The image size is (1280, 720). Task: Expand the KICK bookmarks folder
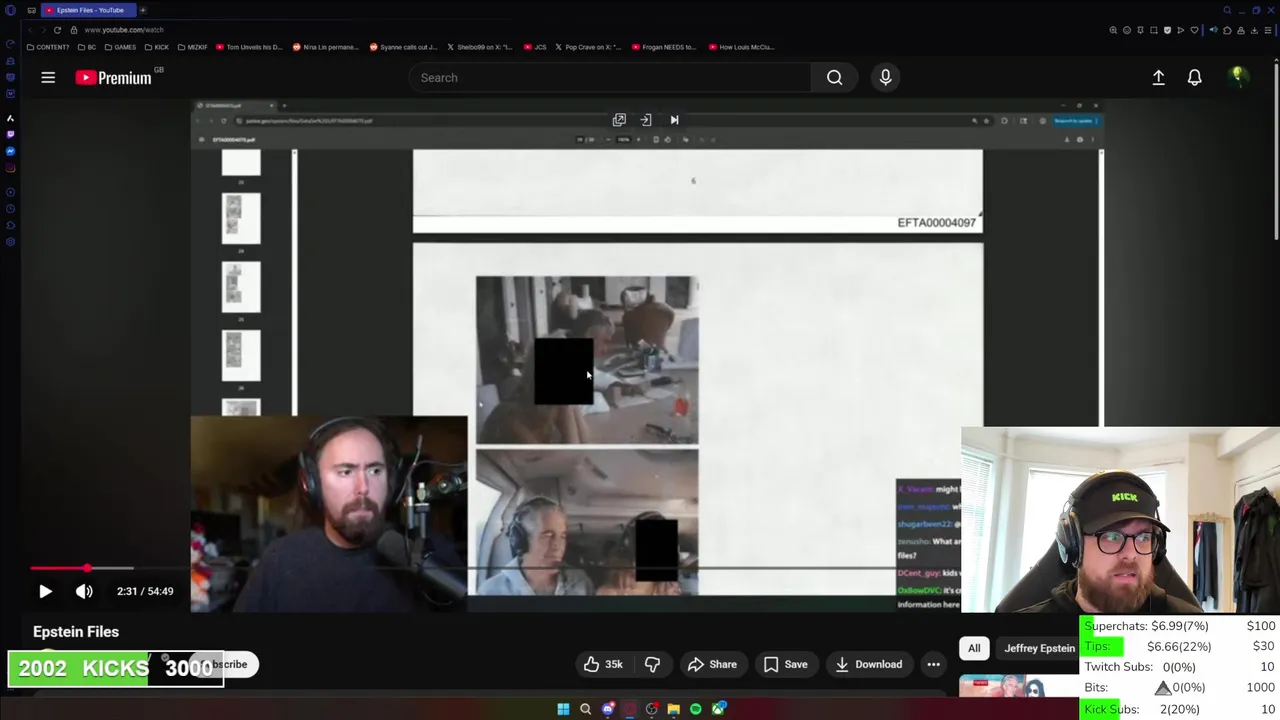157,47
